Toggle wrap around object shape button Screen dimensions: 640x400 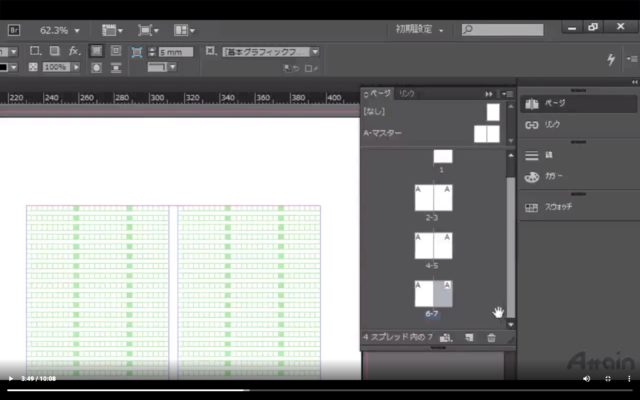(x=96, y=68)
